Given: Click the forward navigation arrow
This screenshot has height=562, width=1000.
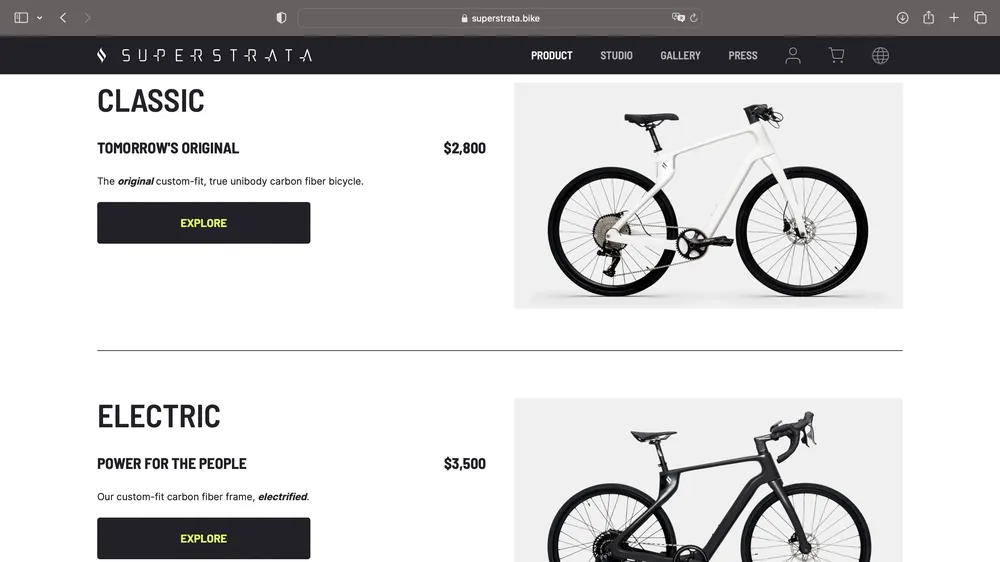Looking at the screenshot, I should pos(87,18).
